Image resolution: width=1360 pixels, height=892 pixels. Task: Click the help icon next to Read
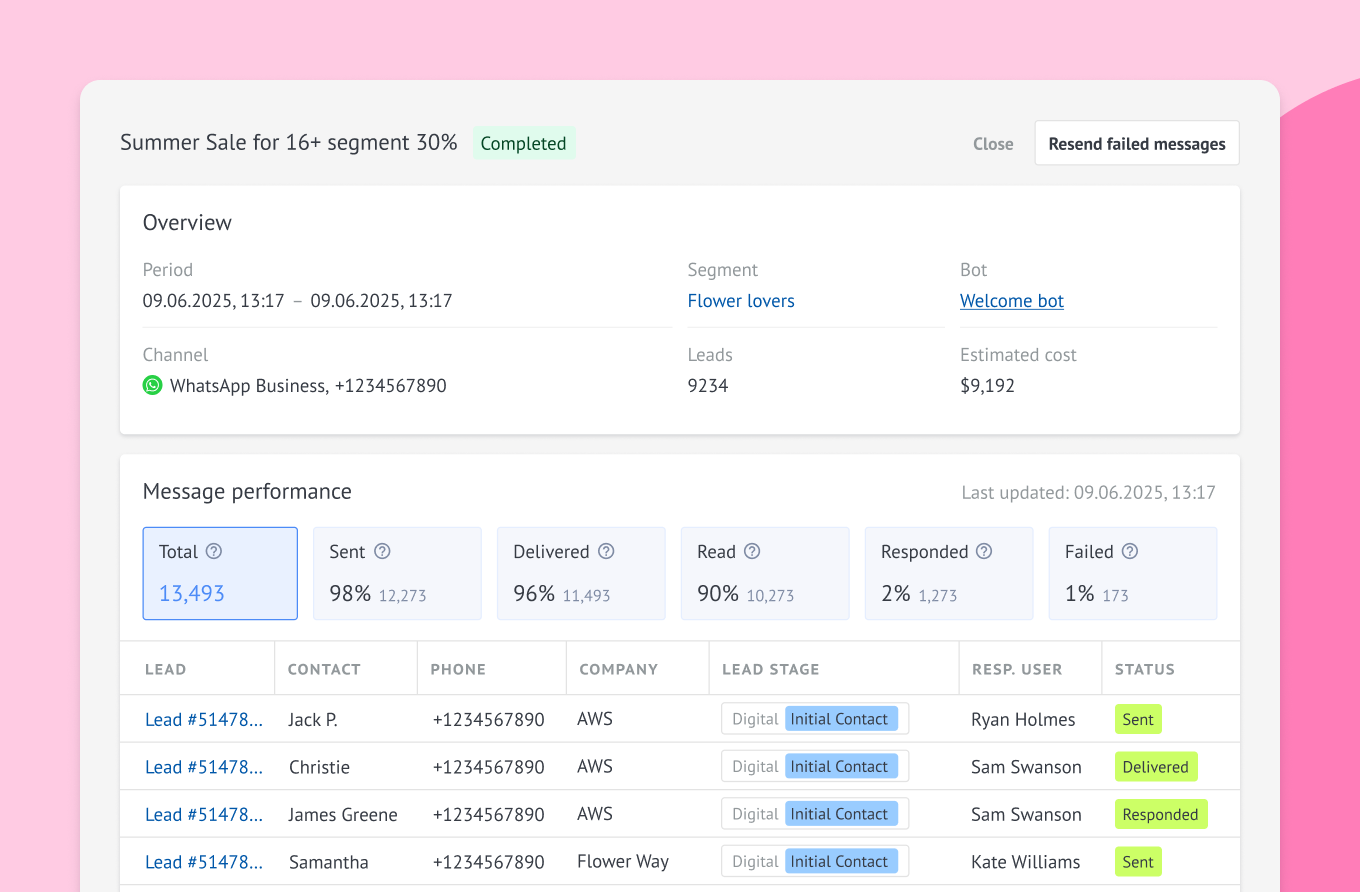[752, 551]
